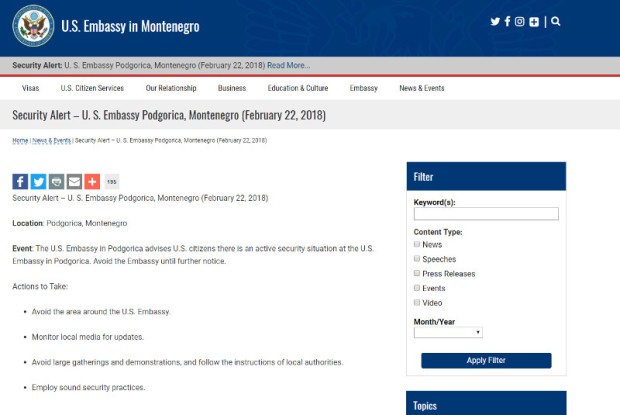Focus the Keyword(s) input field
Viewport: 620px width, 415px height.
tap(486, 214)
